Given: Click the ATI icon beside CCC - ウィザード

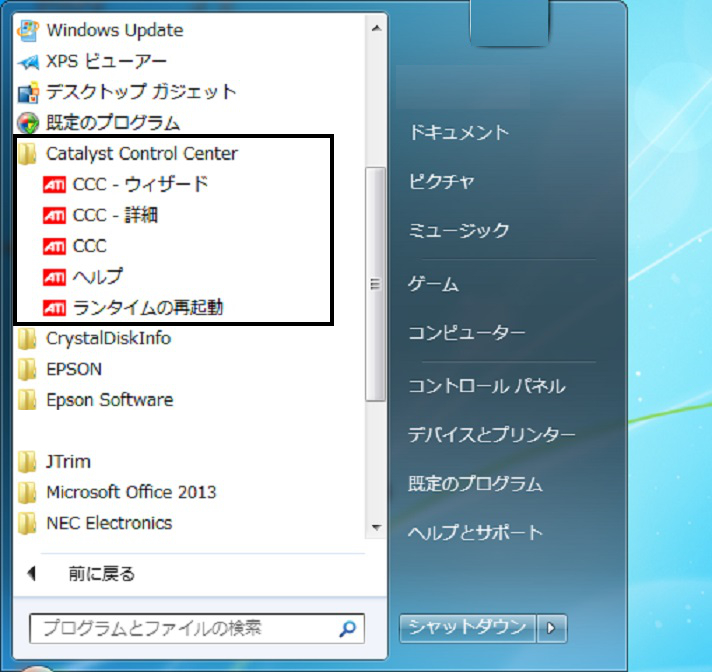Looking at the screenshot, I should click(x=54, y=185).
